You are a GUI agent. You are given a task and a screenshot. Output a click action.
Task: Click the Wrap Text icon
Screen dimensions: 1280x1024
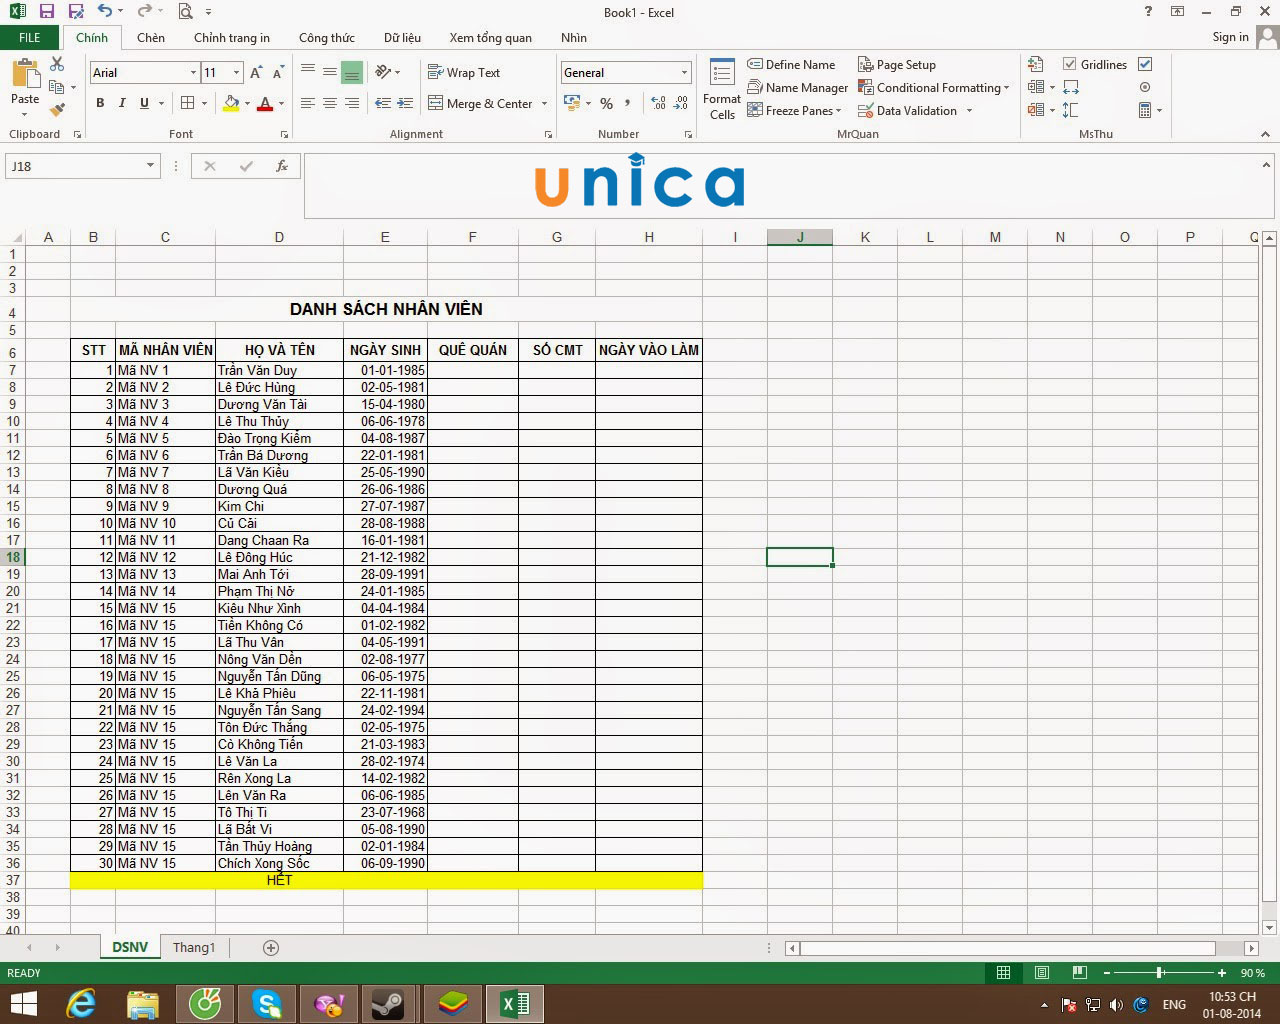click(463, 72)
